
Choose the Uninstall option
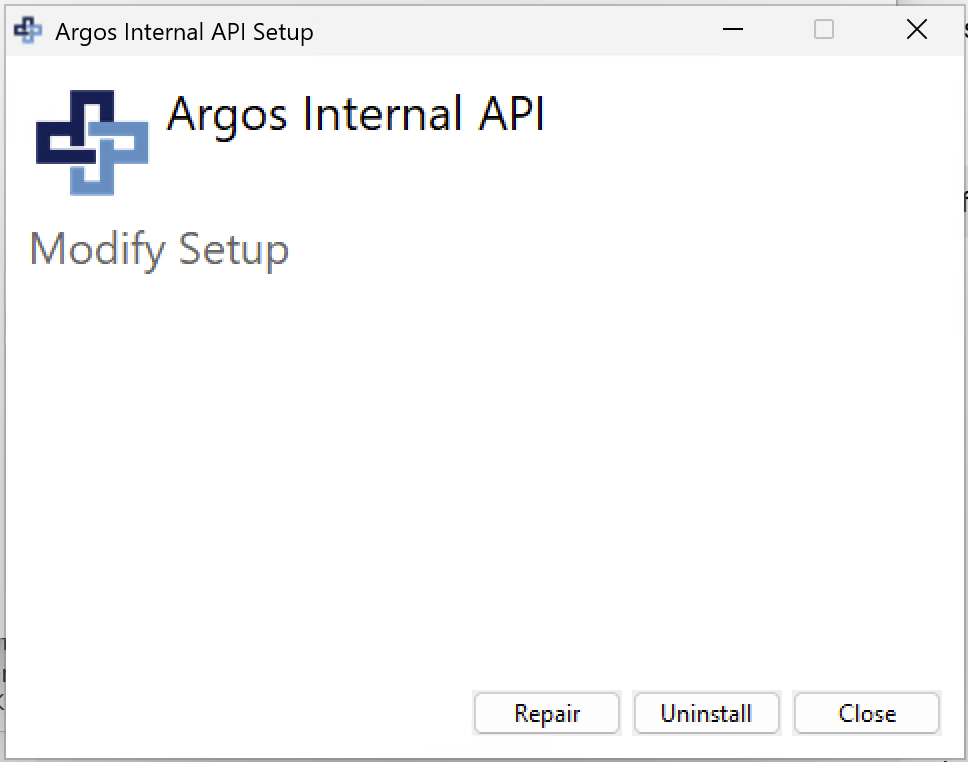[x=706, y=713]
